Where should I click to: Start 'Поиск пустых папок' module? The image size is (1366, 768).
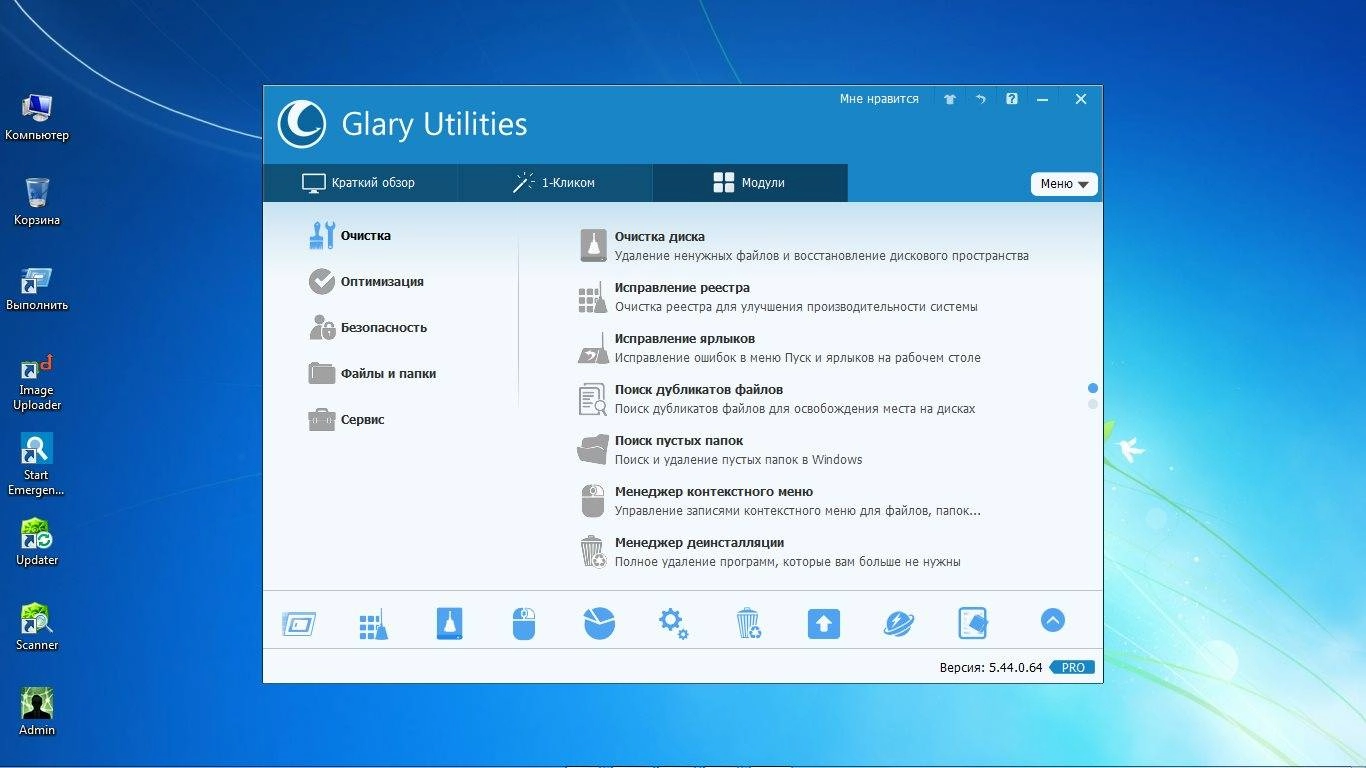click(720, 450)
